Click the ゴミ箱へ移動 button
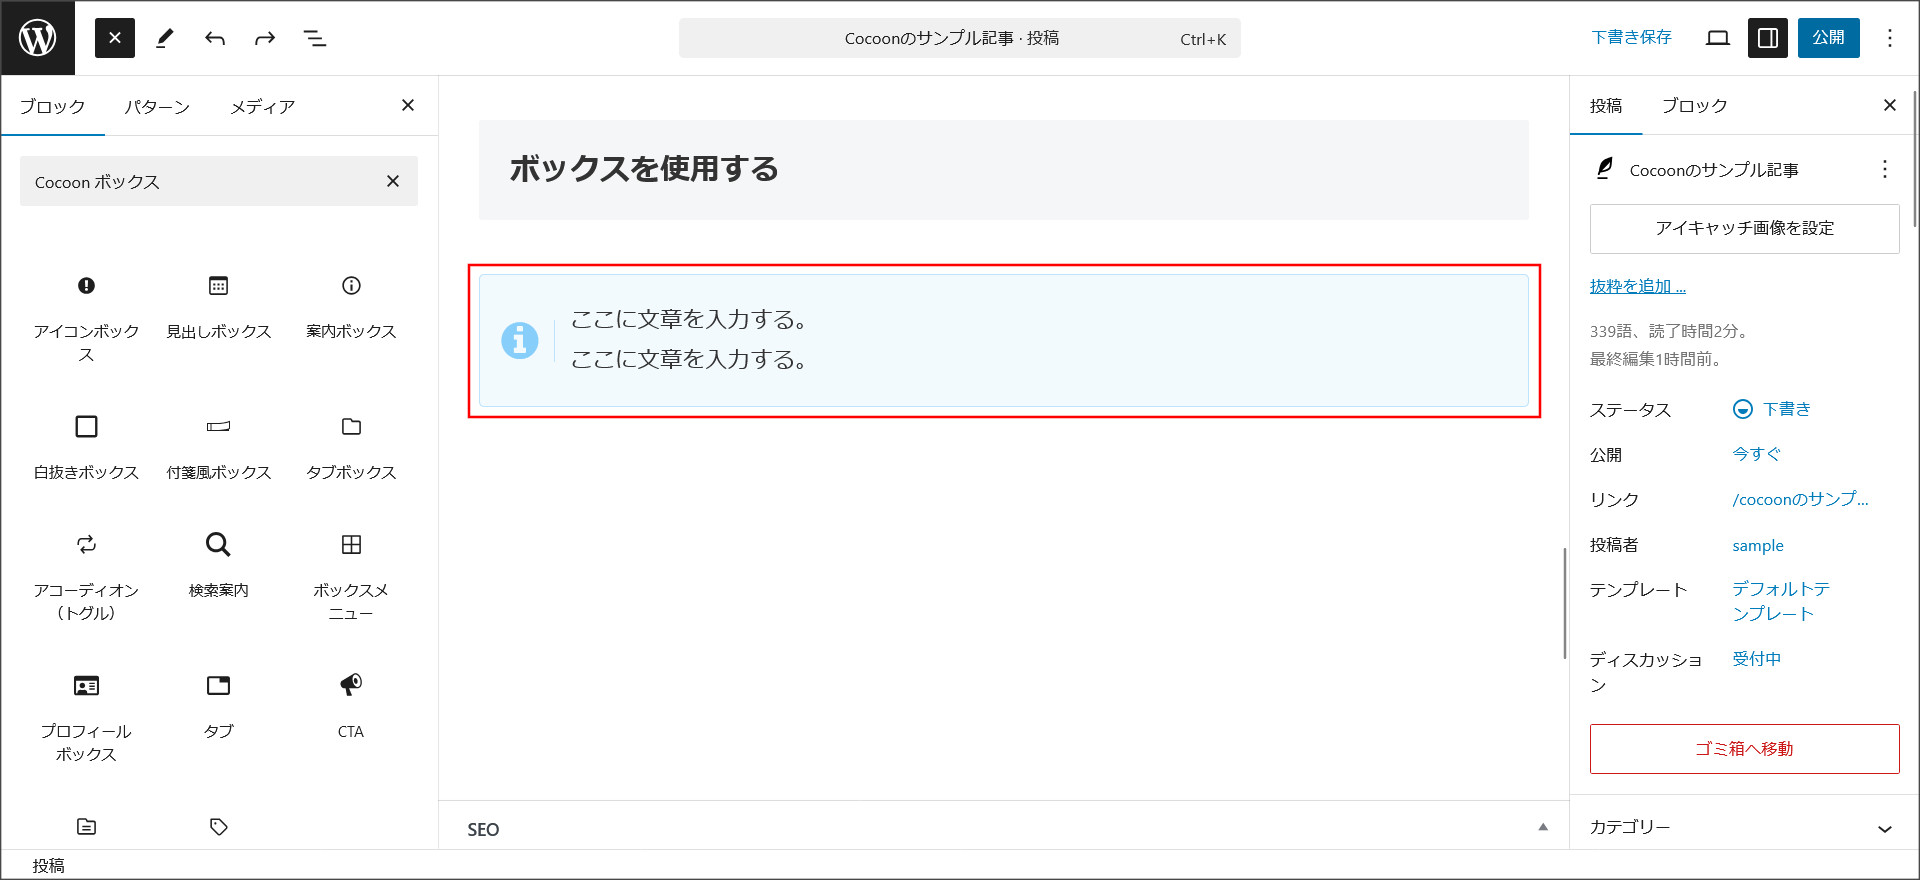The image size is (1920, 880). coord(1744,748)
